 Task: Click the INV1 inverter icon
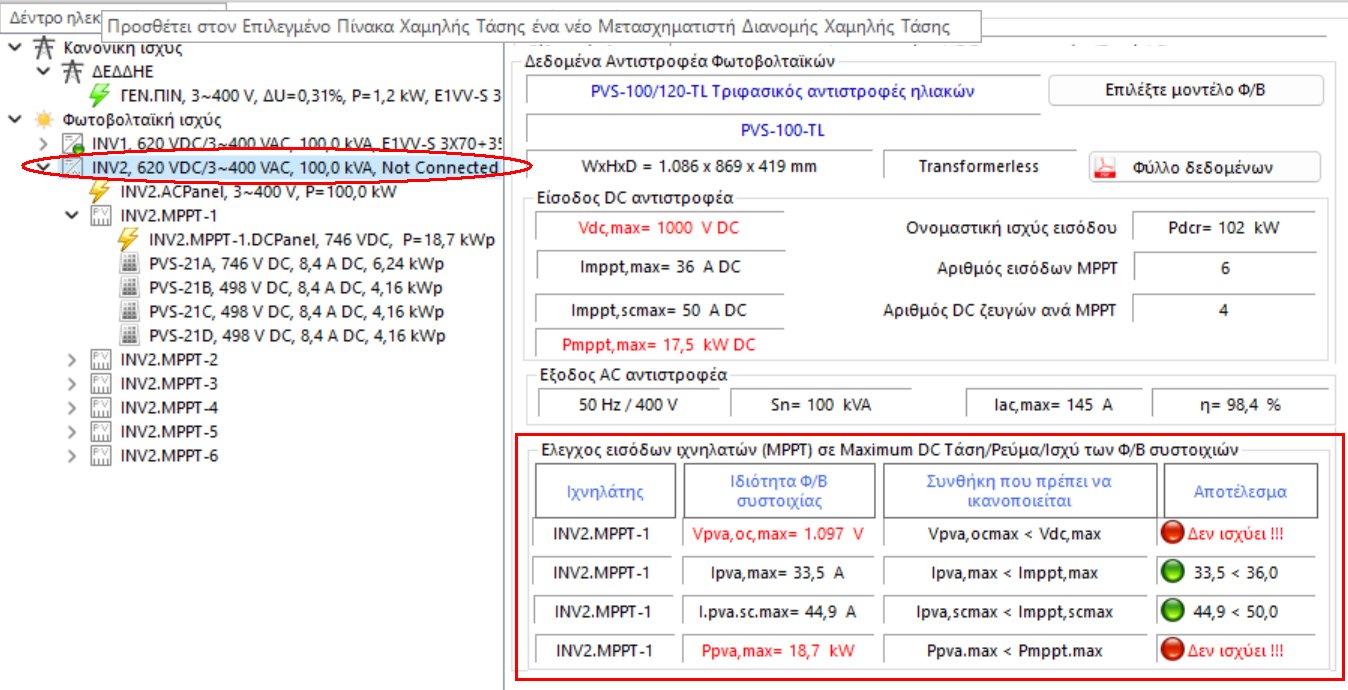tap(72, 144)
